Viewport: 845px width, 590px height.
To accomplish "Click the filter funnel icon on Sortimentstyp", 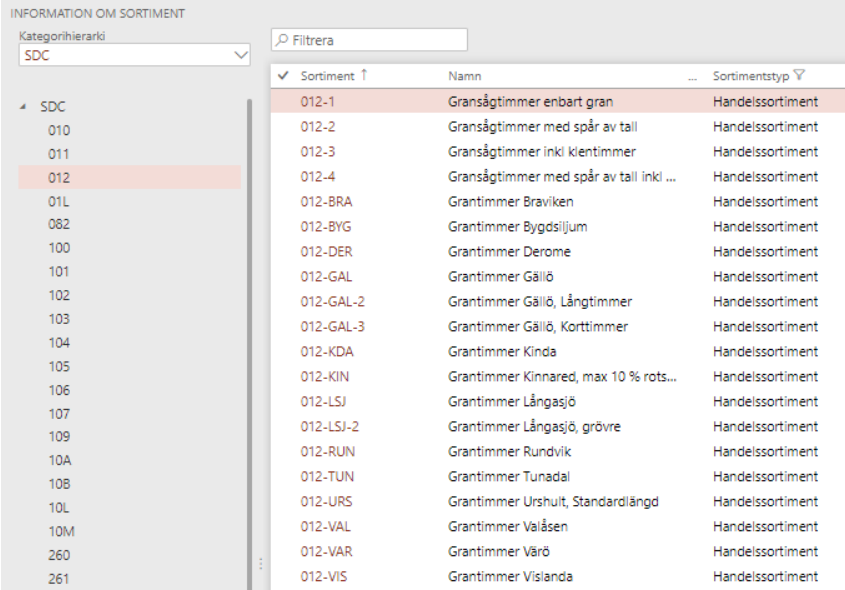I will (x=800, y=76).
